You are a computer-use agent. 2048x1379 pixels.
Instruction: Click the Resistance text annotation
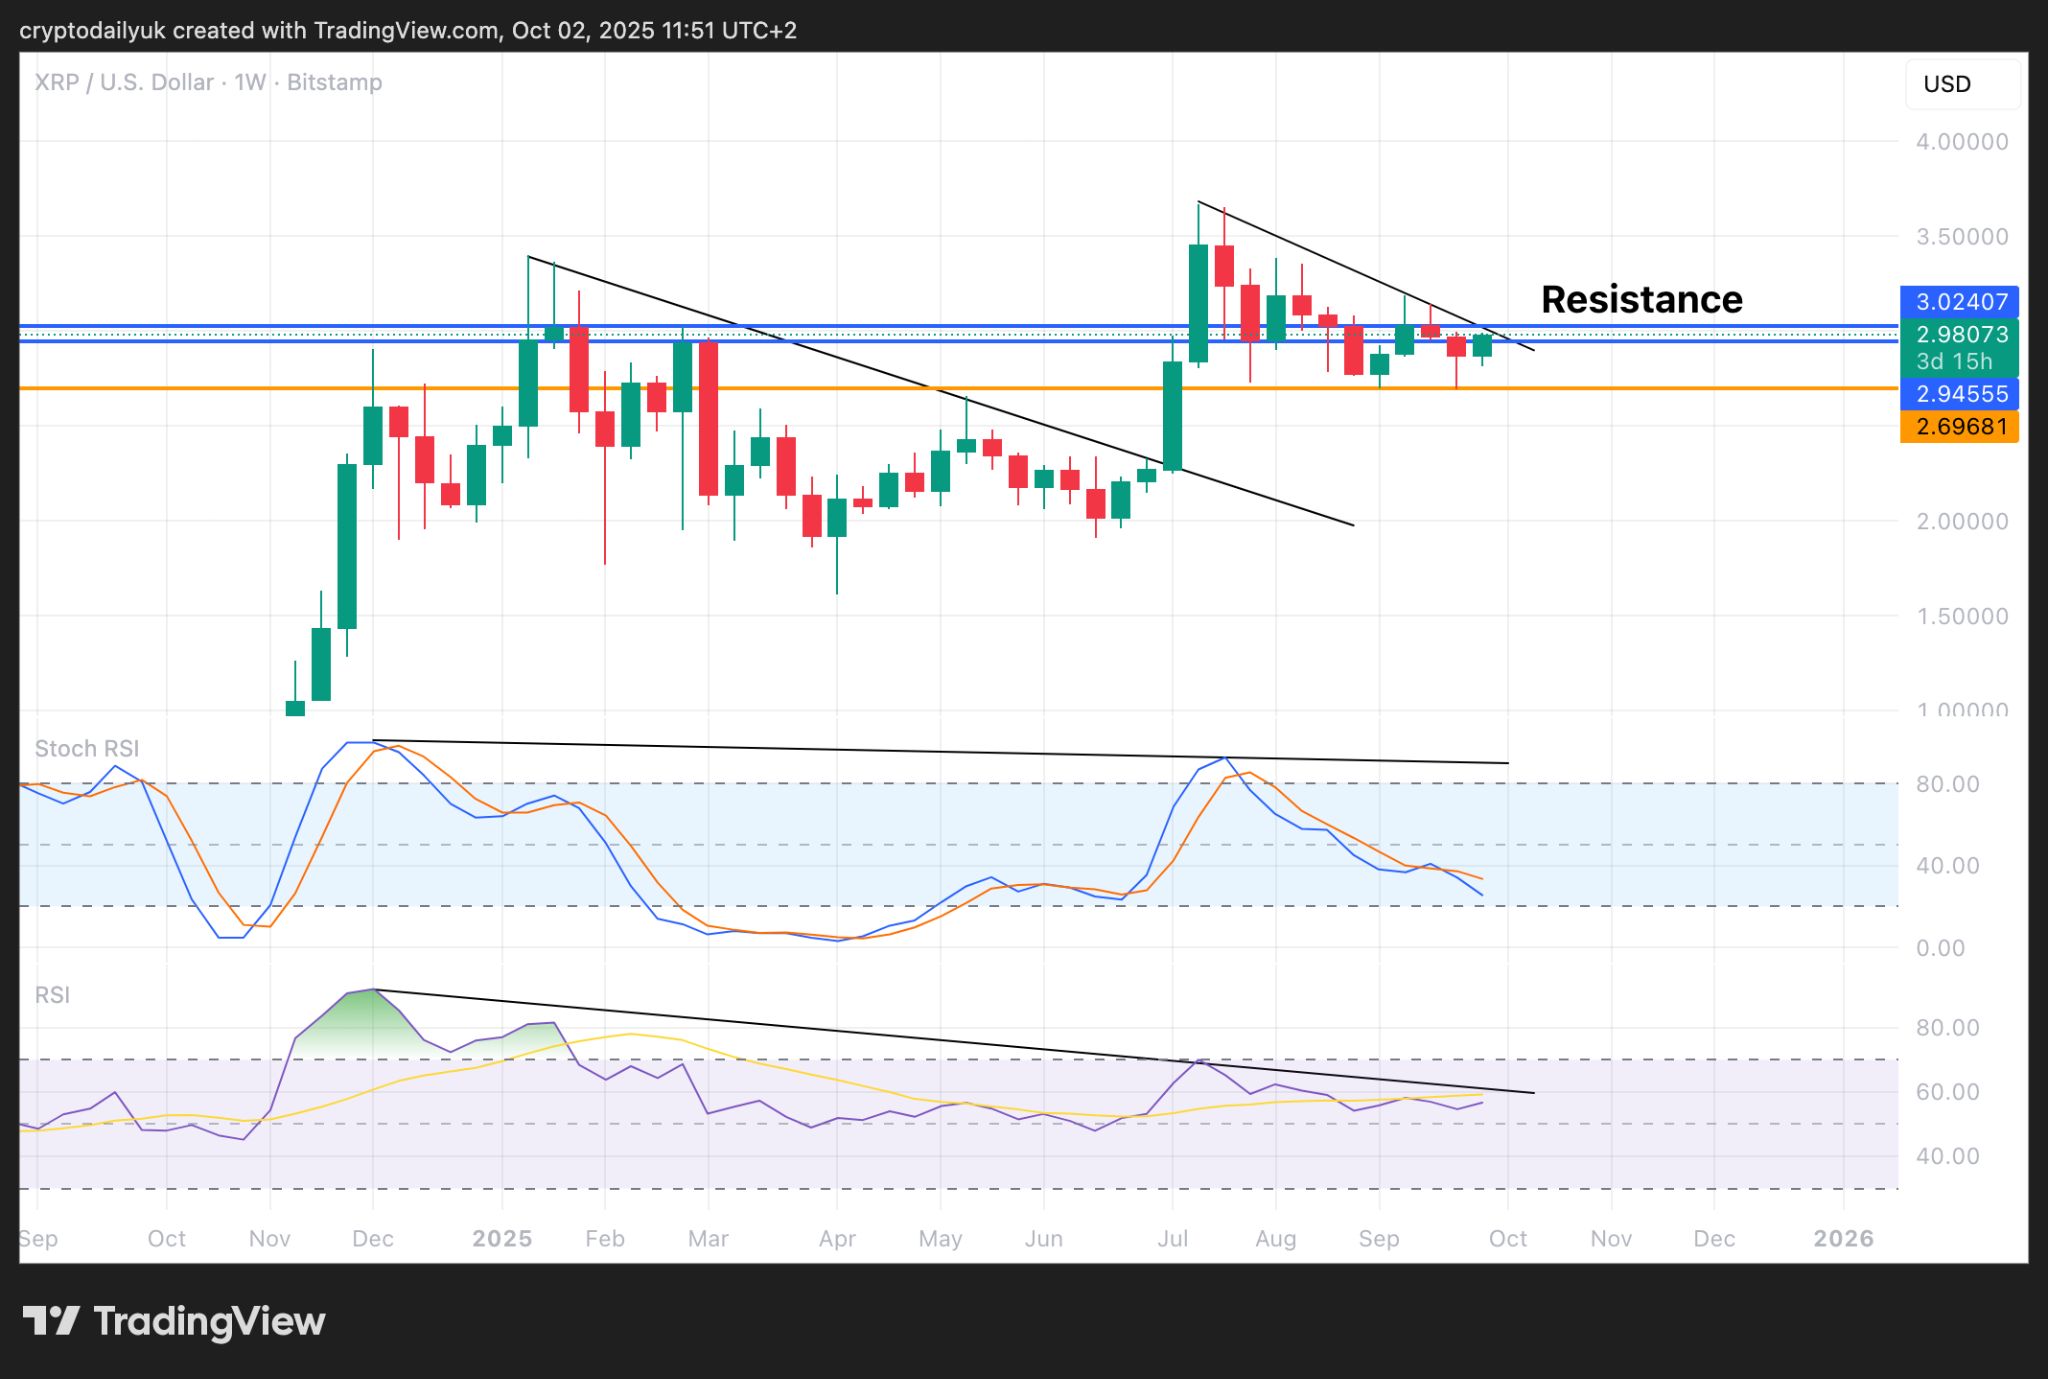coord(1641,299)
